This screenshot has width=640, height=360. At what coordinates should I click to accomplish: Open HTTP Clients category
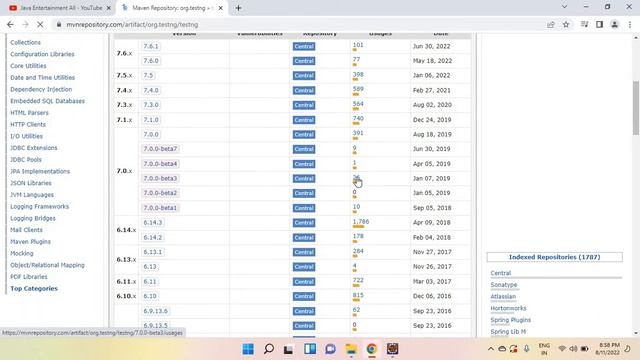click(28, 124)
